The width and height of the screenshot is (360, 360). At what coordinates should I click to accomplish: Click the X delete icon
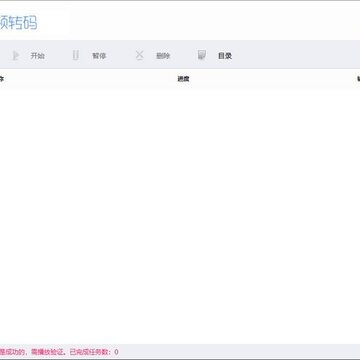[139, 55]
